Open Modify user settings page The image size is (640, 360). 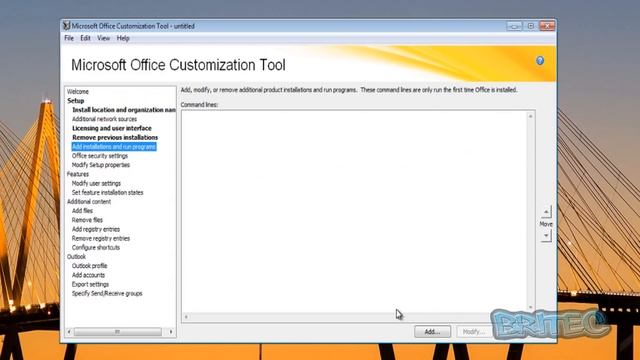(96, 183)
